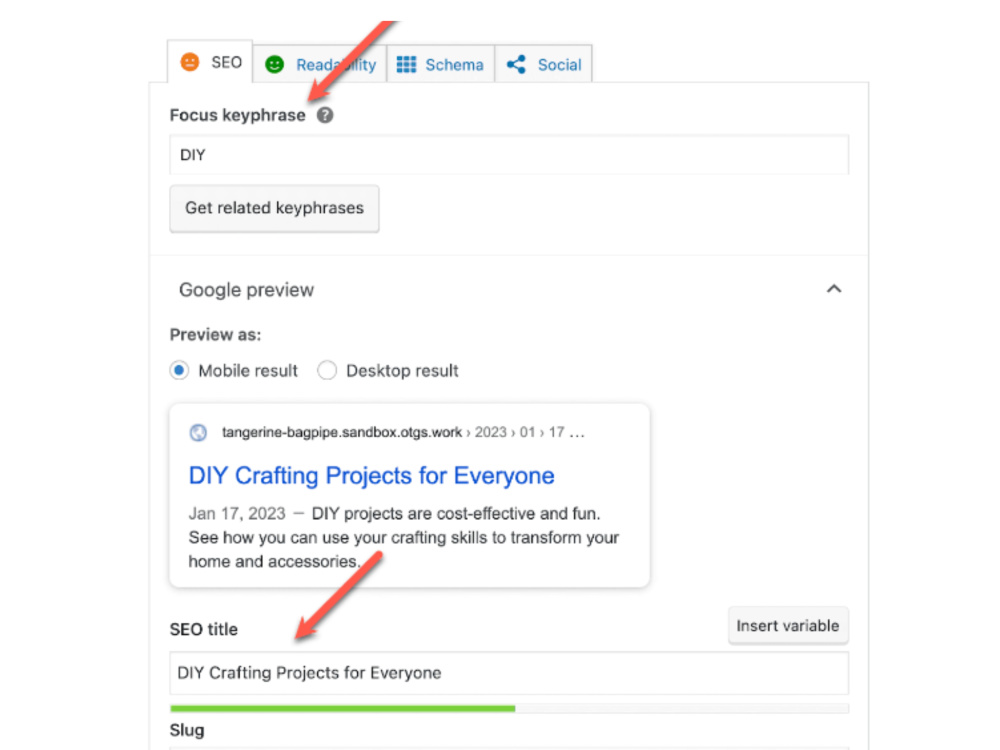Click Get related keyphrases button
Screen dimensions: 1000x750
pyautogui.click(x=274, y=209)
